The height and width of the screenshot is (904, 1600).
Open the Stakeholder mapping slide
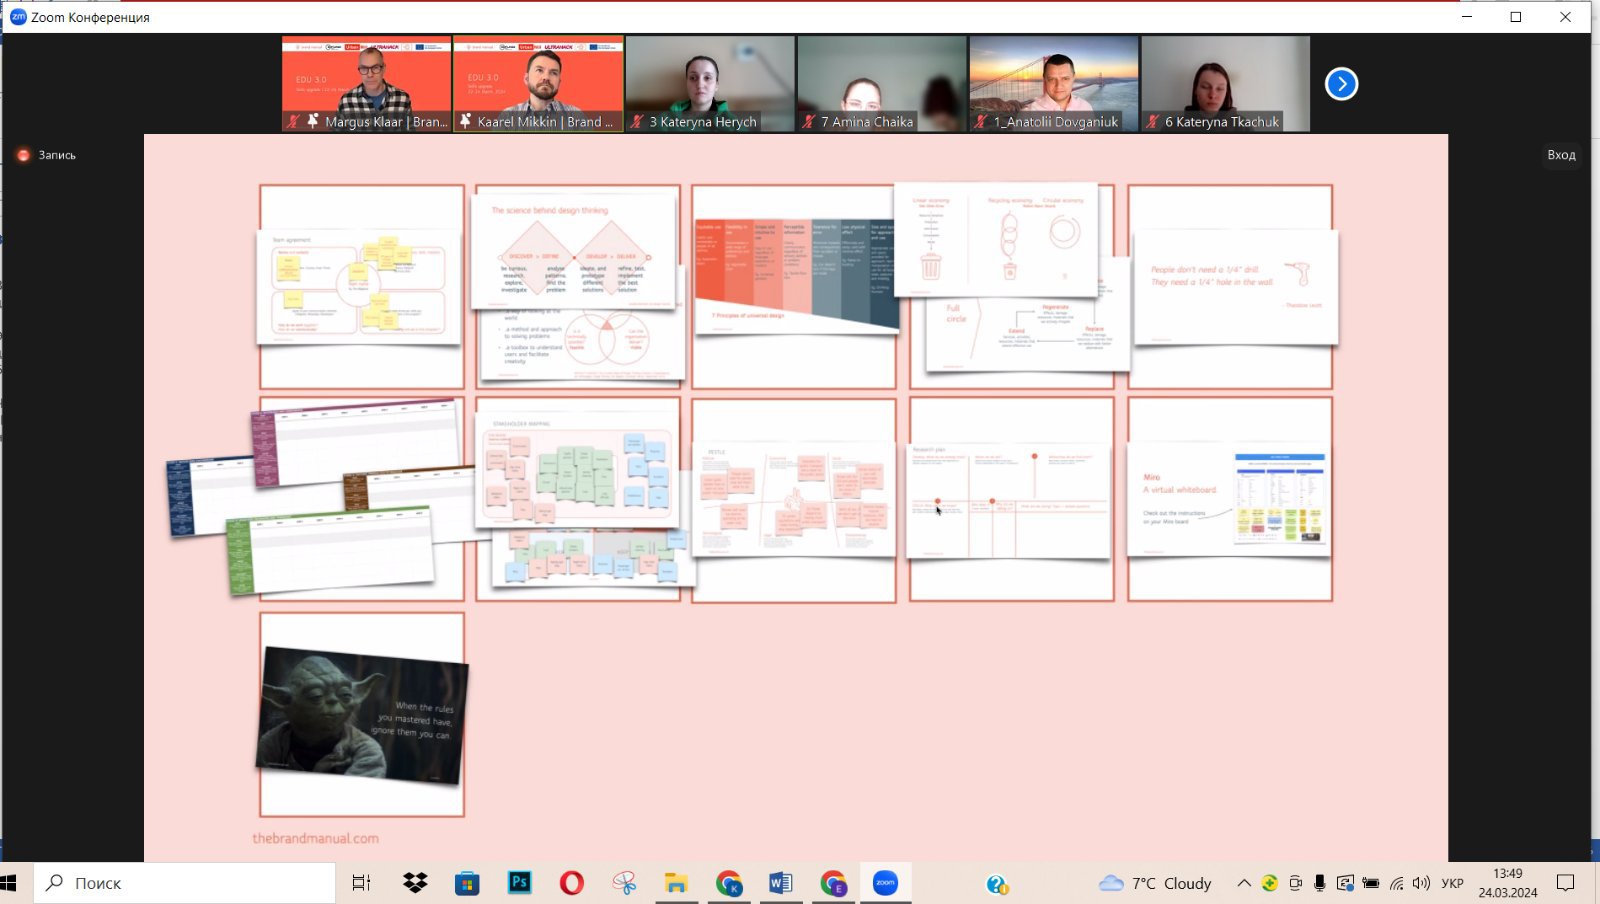coord(577,470)
